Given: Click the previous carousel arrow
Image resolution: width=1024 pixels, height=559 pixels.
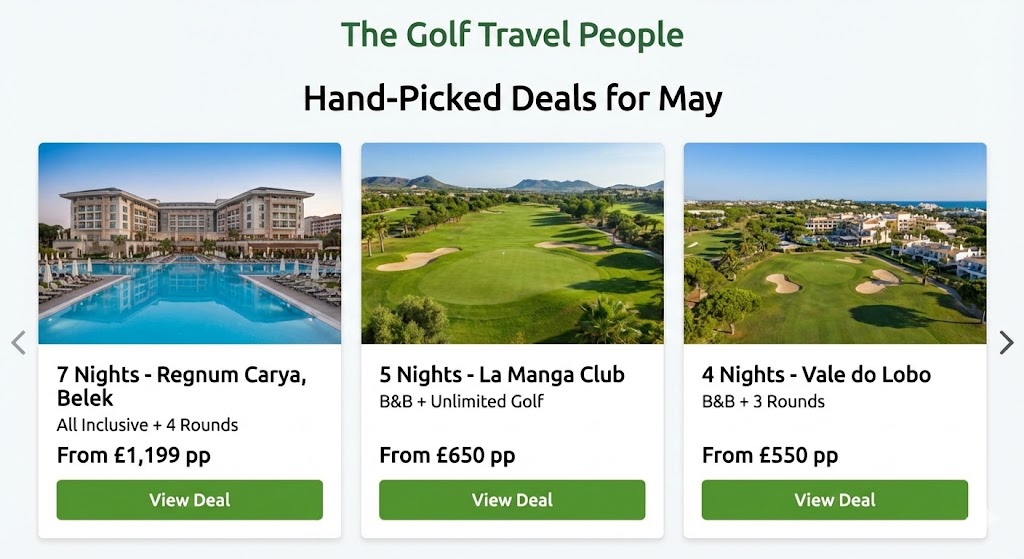Looking at the screenshot, I should 18,343.
